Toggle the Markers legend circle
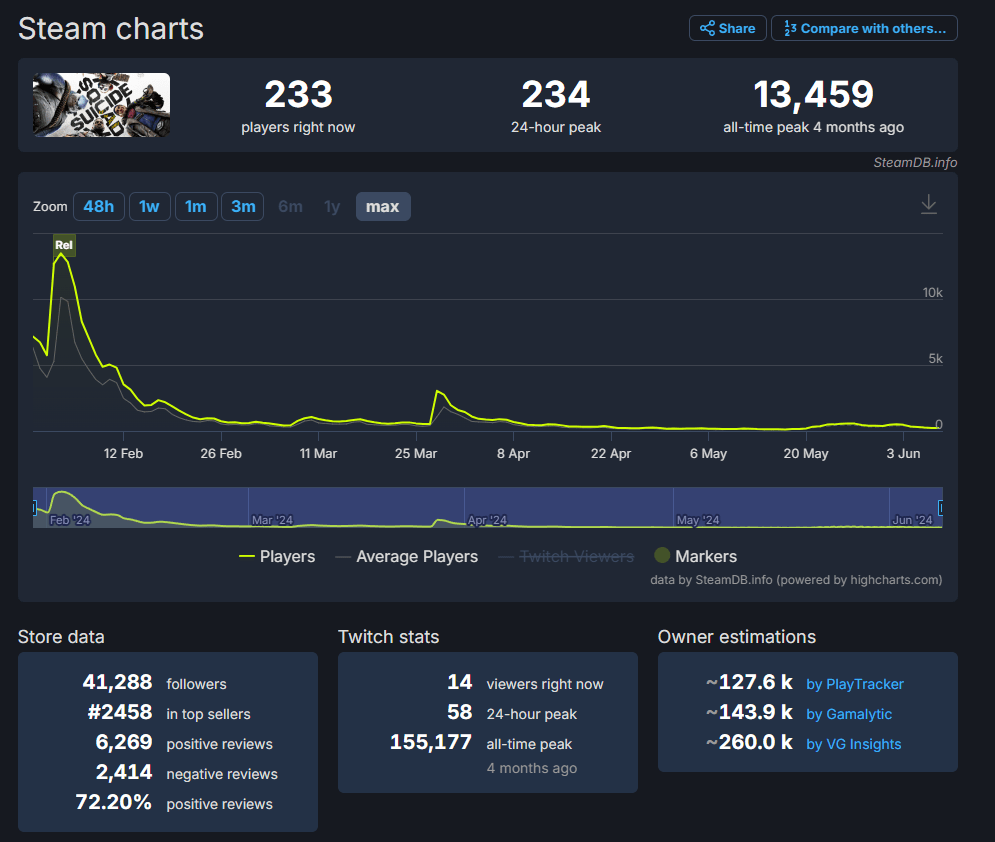Screen dimensions: 995x842 click(x=662, y=555)
